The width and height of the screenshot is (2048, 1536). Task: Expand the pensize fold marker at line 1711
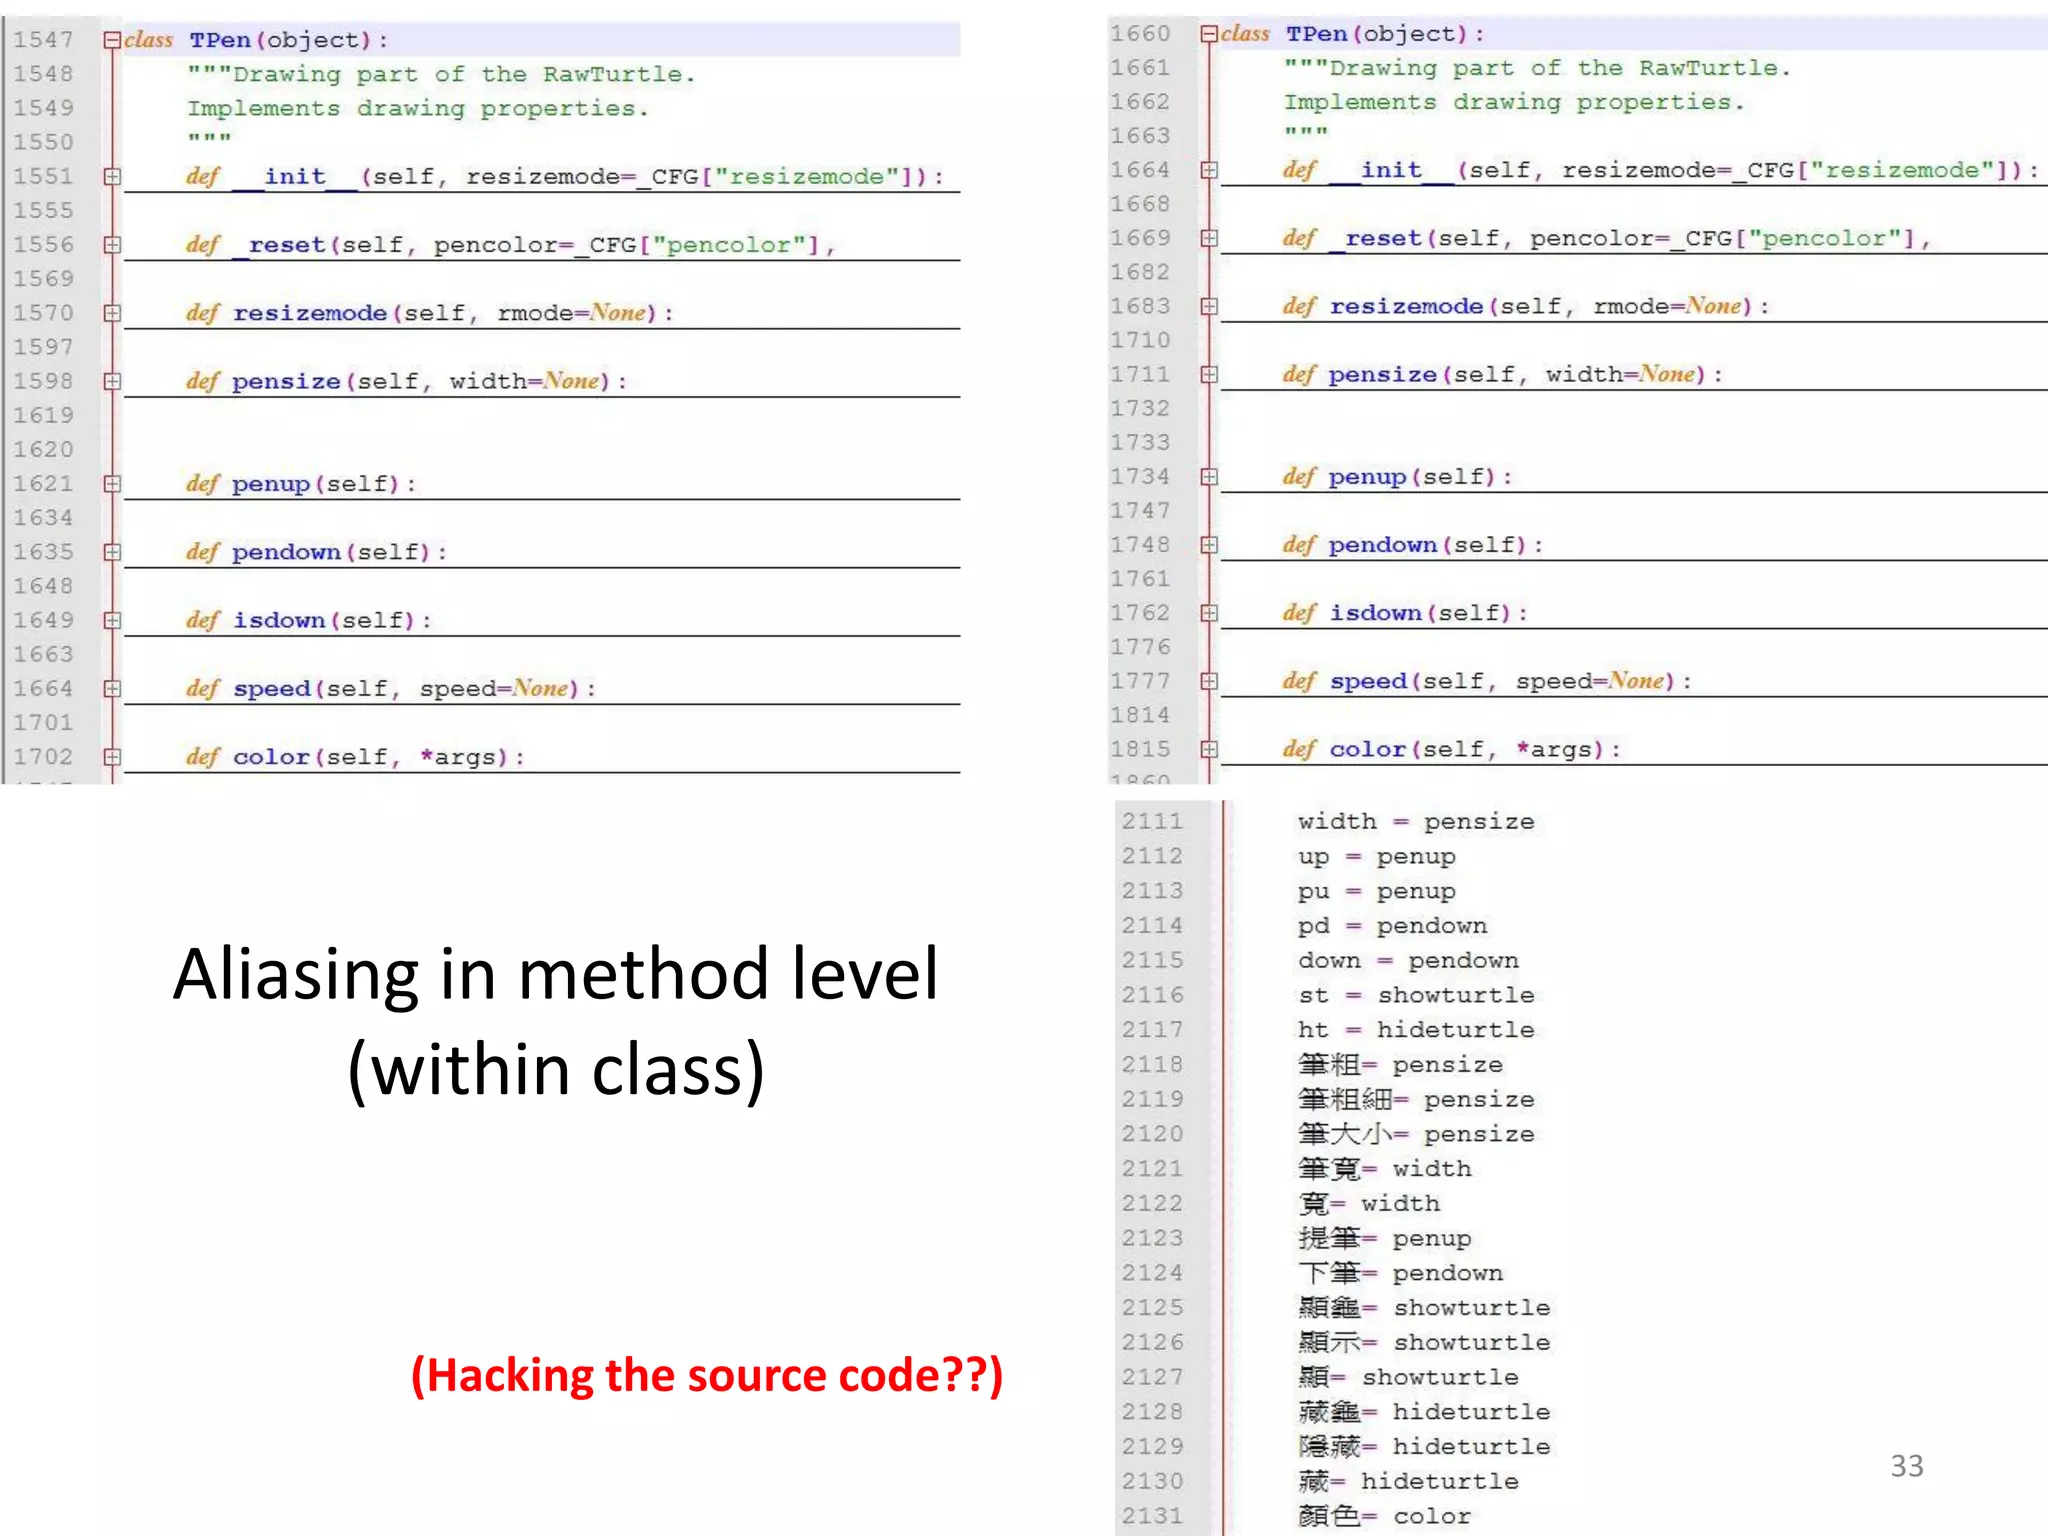(1209, 374)
